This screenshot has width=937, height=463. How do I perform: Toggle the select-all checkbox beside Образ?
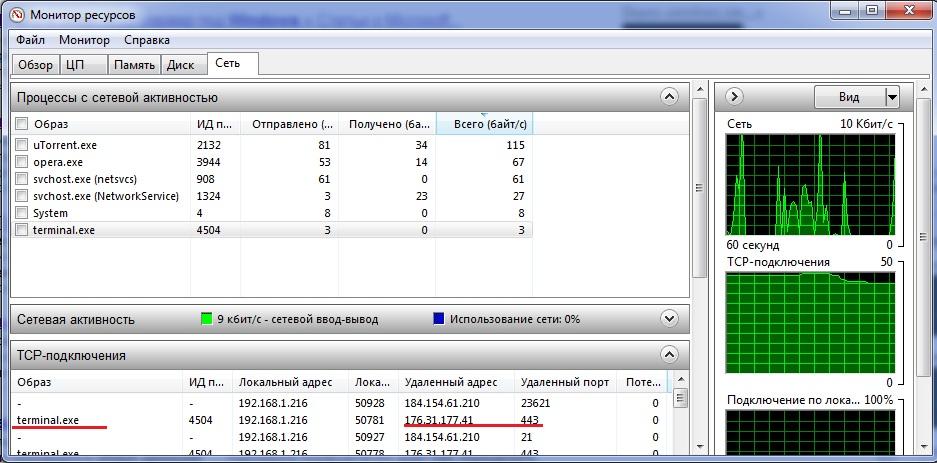point(21,124)
